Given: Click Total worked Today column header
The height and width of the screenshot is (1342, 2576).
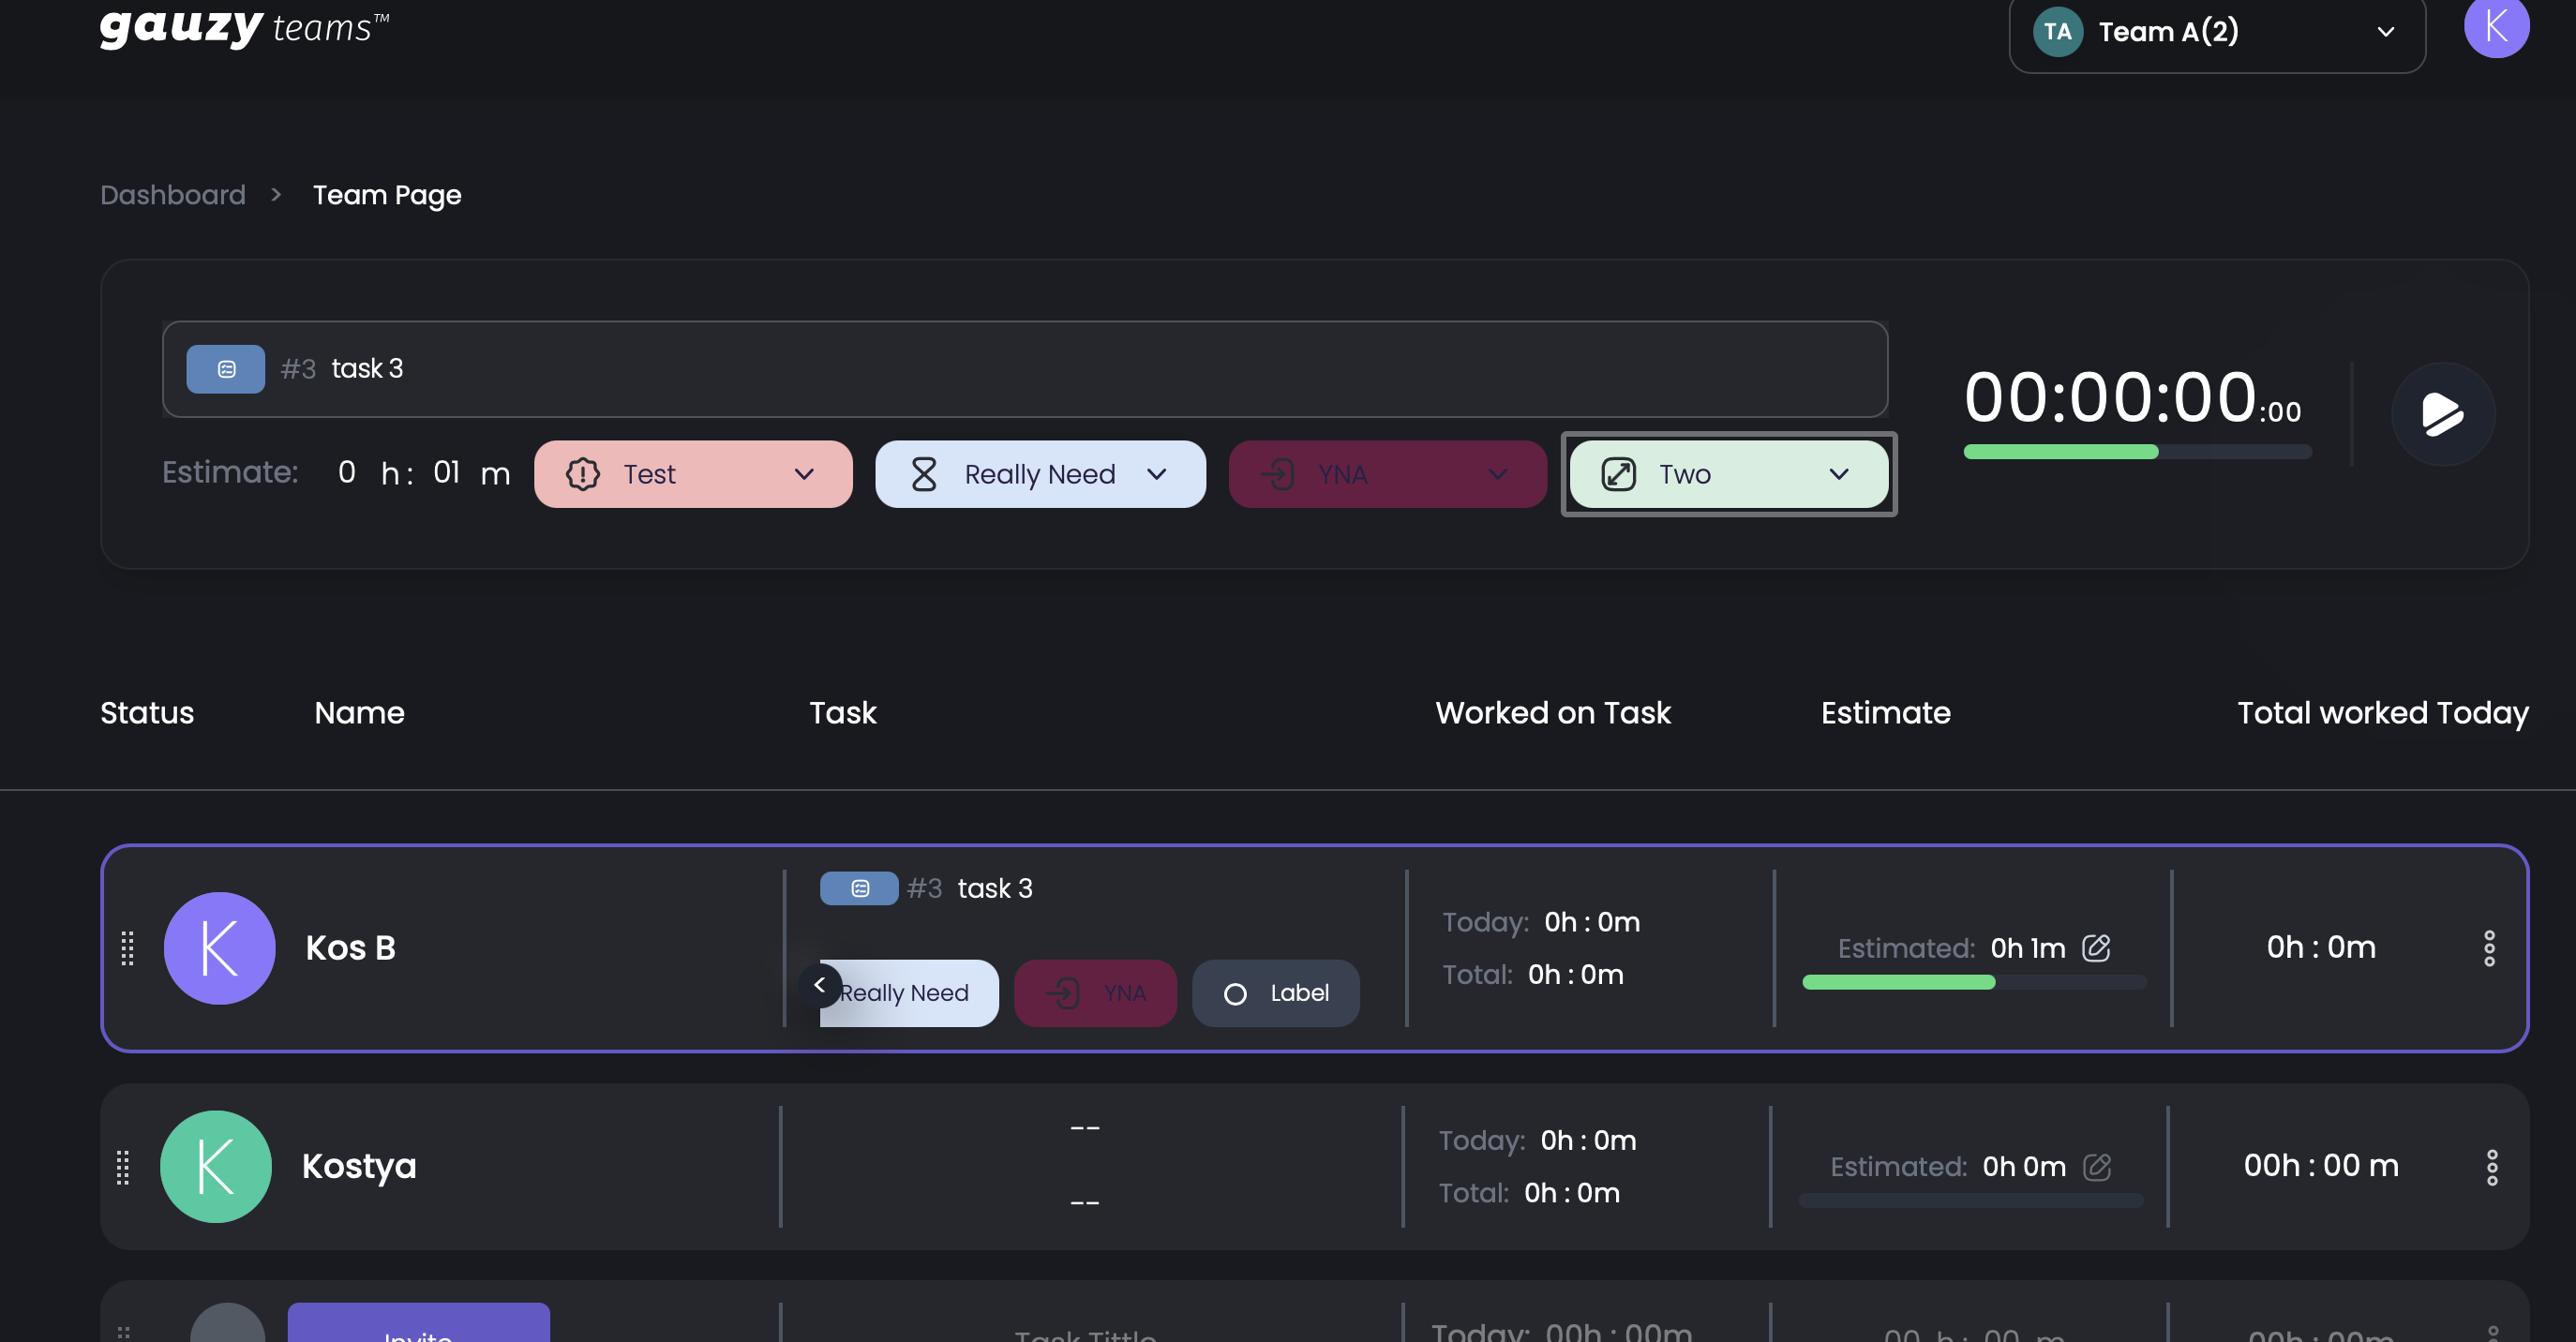Looking at the screenshot, I should [x=2383, y=713].
